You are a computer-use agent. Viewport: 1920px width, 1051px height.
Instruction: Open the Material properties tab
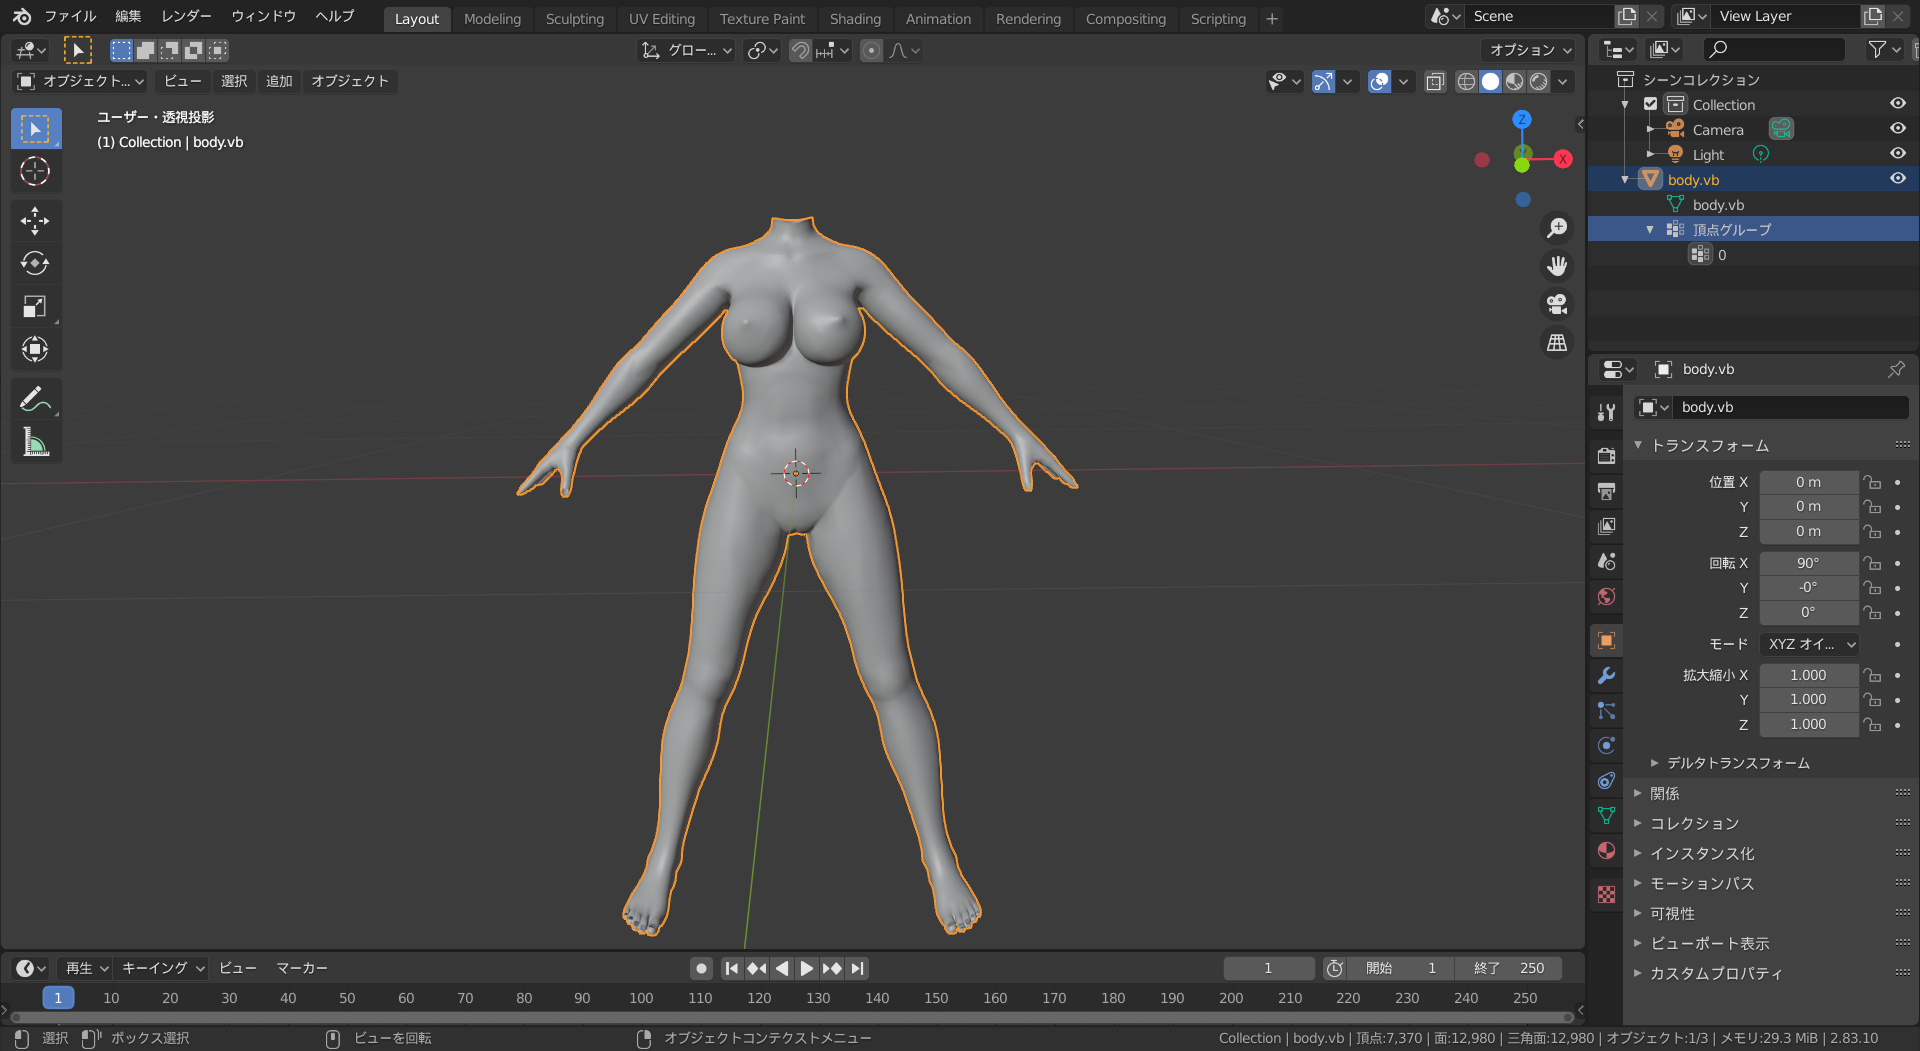(x=1606, y=851)
